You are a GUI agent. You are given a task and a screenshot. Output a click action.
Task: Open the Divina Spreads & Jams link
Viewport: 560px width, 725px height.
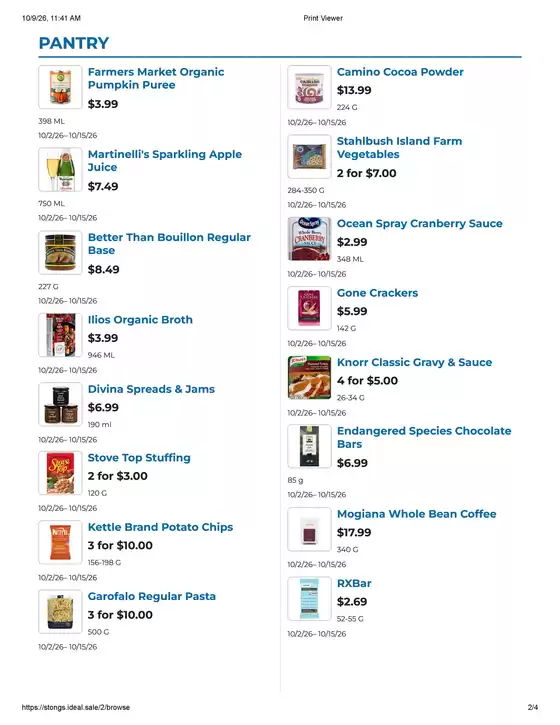(x=151, y=389)
